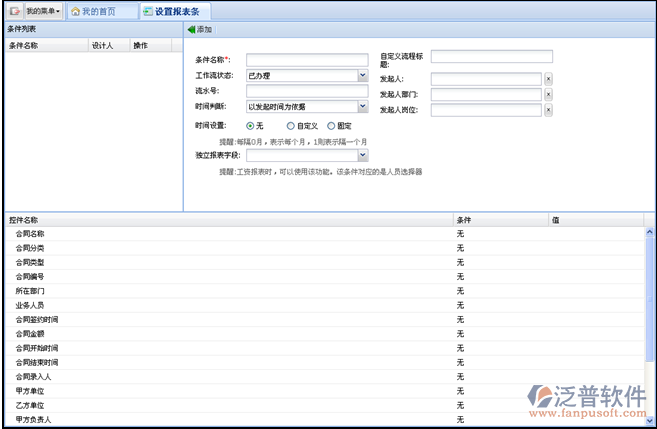The width and height of the screenshot is (657, 429).
Task: Select the 无 time setting radio
Action: pyautogui.click(x=250, y=126)
